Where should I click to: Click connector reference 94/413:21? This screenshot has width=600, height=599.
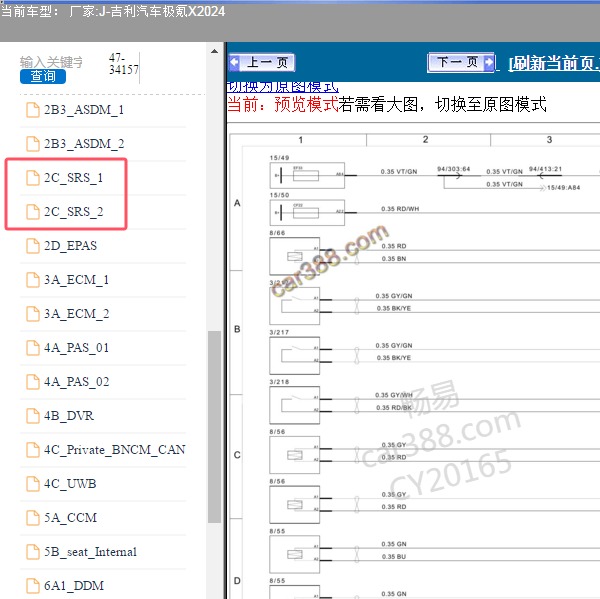[545, 169]
